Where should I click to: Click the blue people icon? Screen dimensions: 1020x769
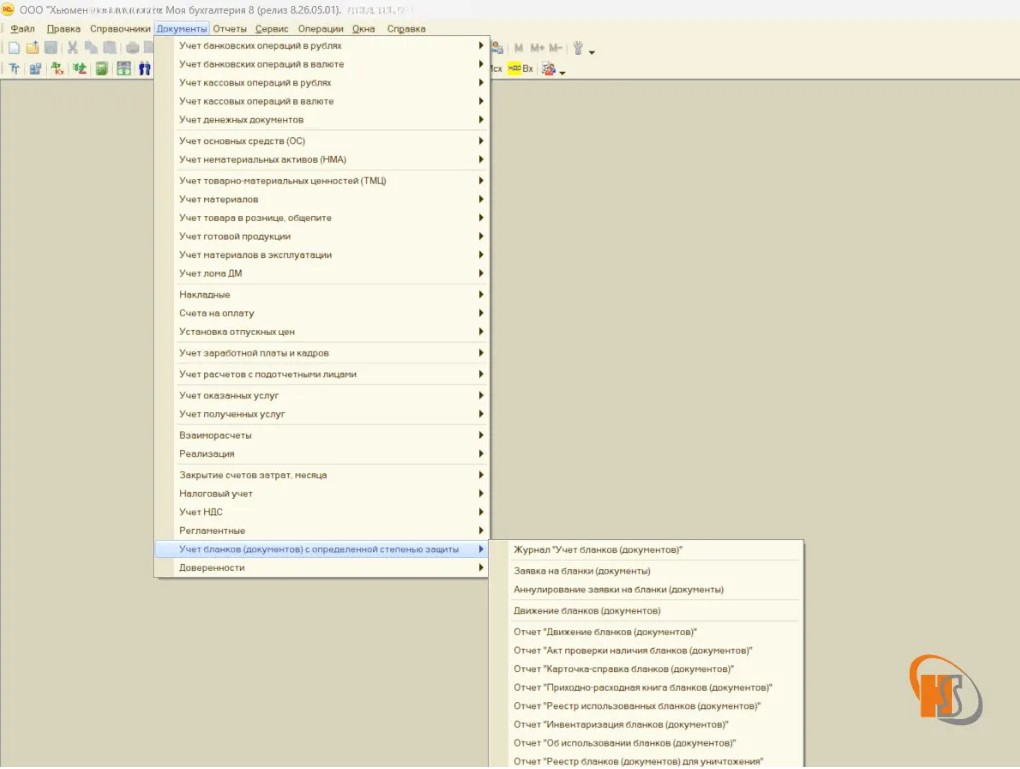pyautogui.click(x=144, y=68)
